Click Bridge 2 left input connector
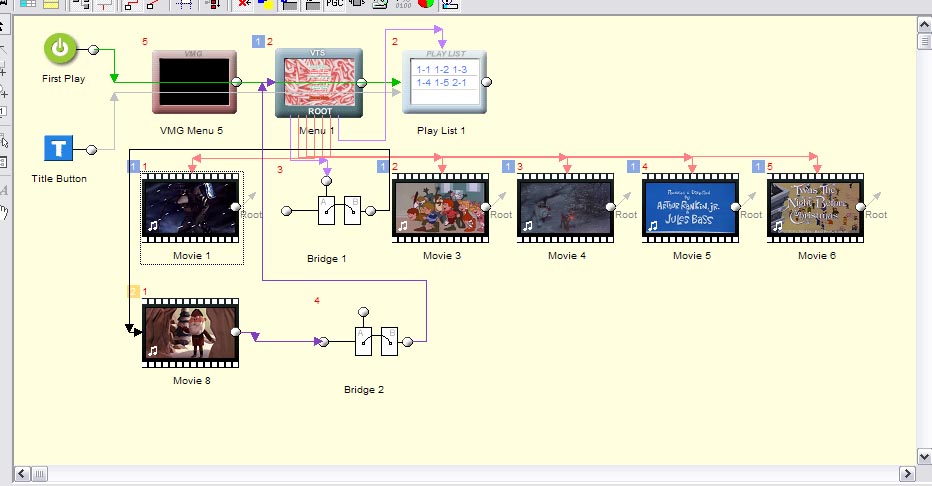932x486 pixels. click(x=323, y=342)
